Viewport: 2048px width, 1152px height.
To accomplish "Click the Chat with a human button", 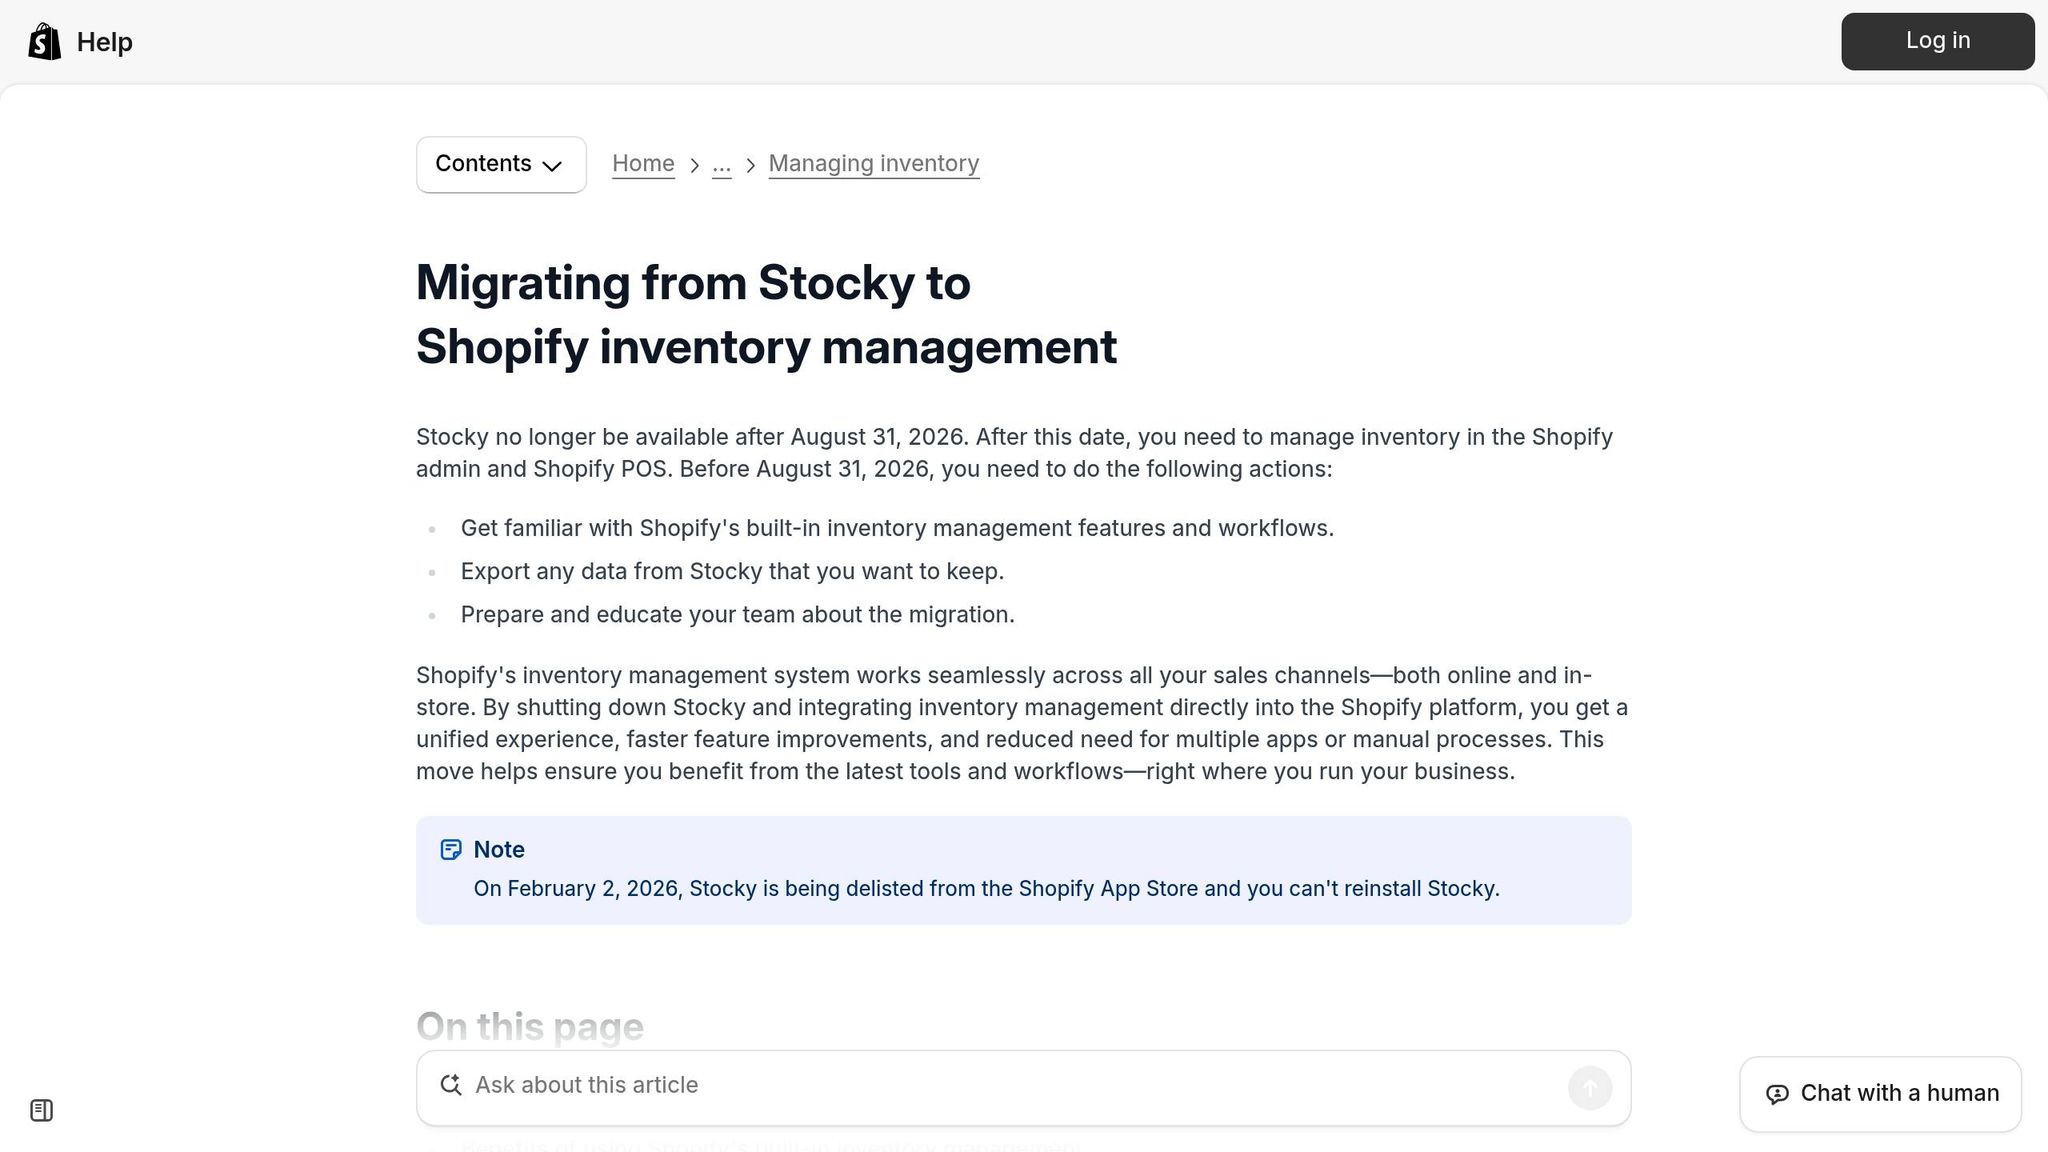I will tap(1879, 1093).
